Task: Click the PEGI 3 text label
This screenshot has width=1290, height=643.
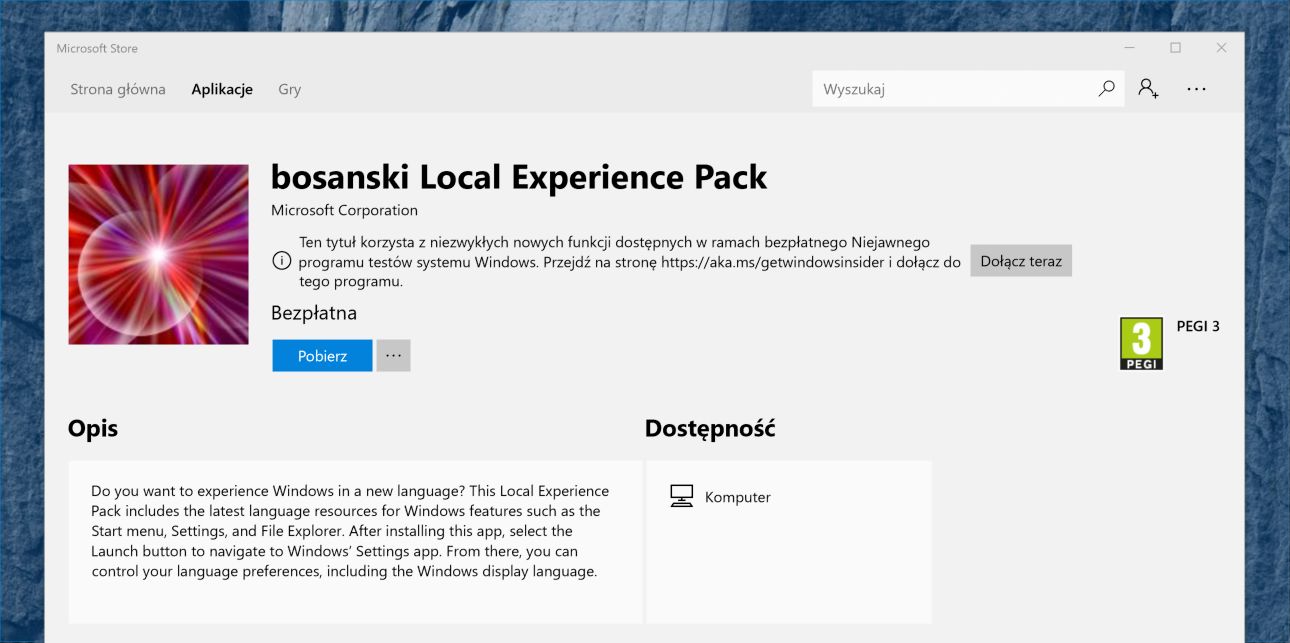Action: (1198, 326)
